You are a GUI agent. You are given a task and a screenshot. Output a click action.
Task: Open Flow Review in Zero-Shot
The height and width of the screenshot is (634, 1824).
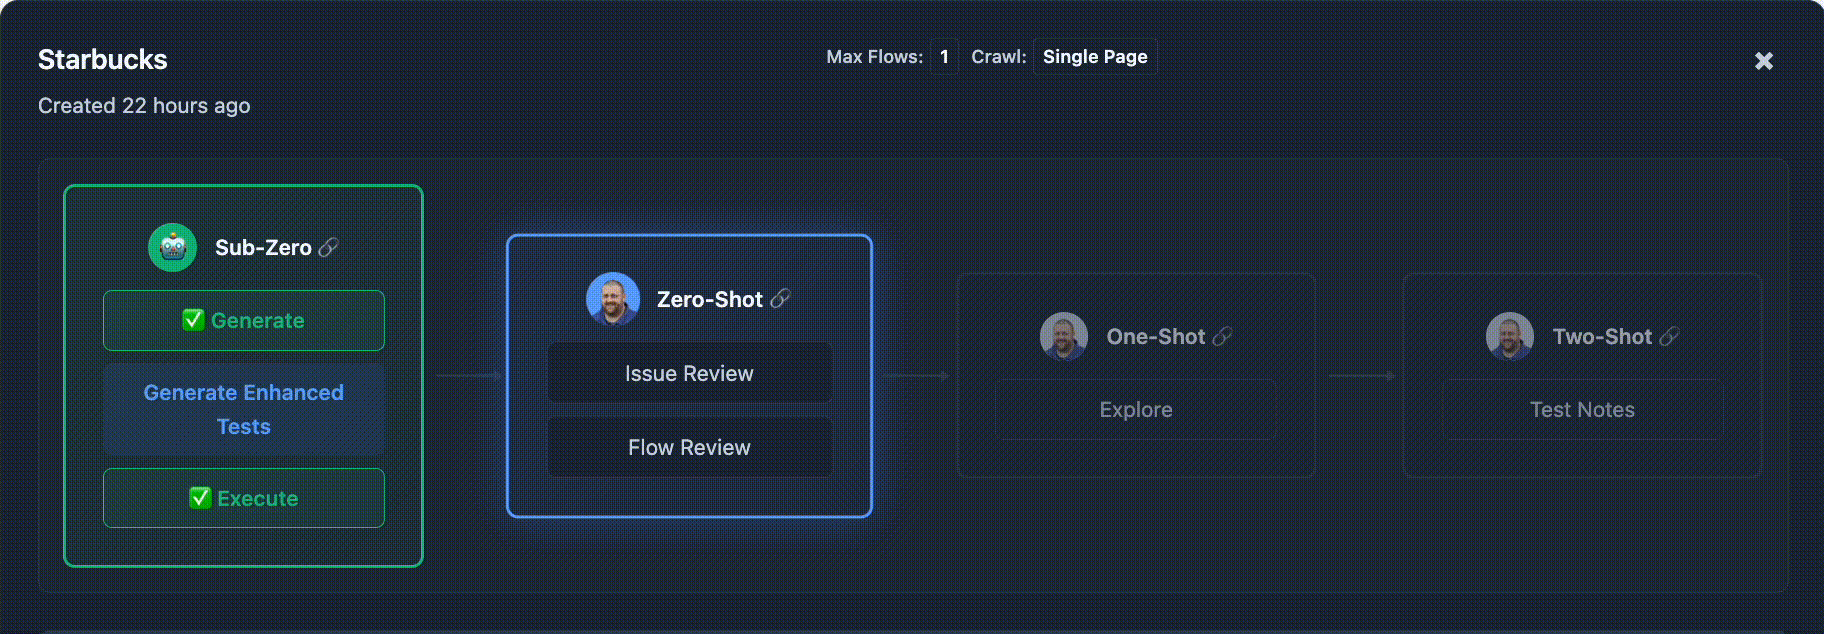coord(690,447)
